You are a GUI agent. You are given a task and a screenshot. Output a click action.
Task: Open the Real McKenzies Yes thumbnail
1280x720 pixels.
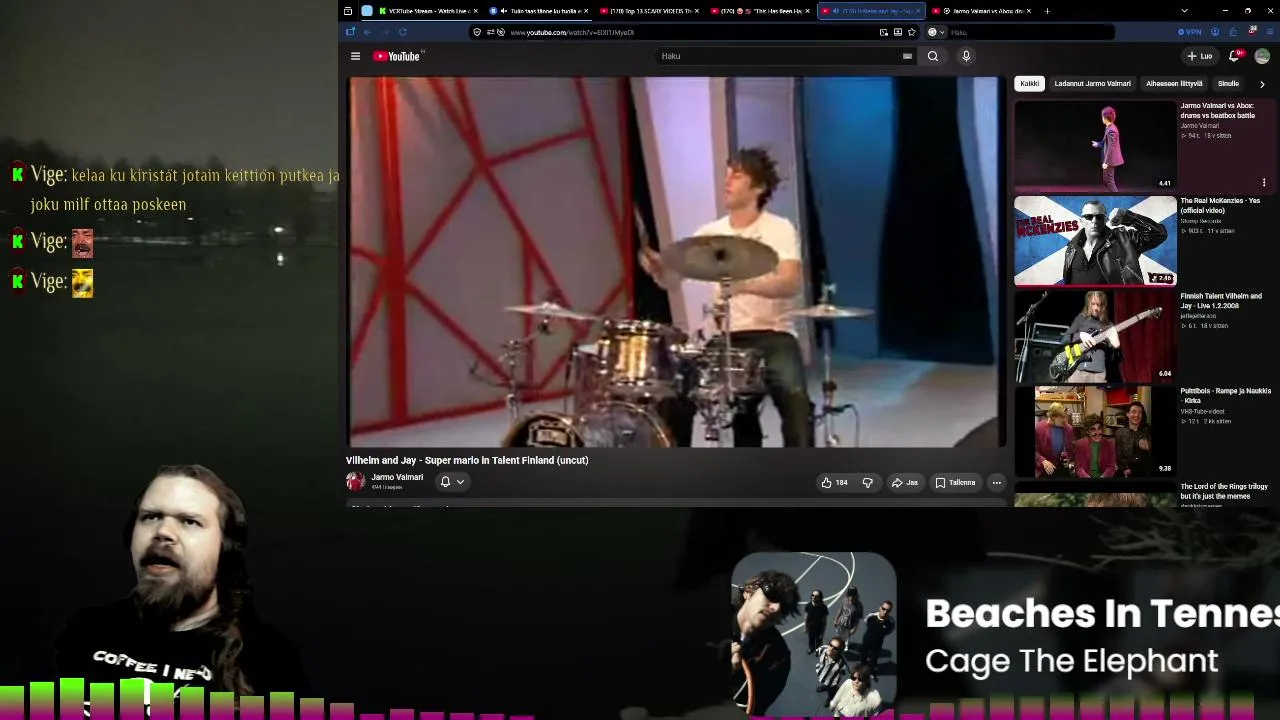coord(1095,240)
